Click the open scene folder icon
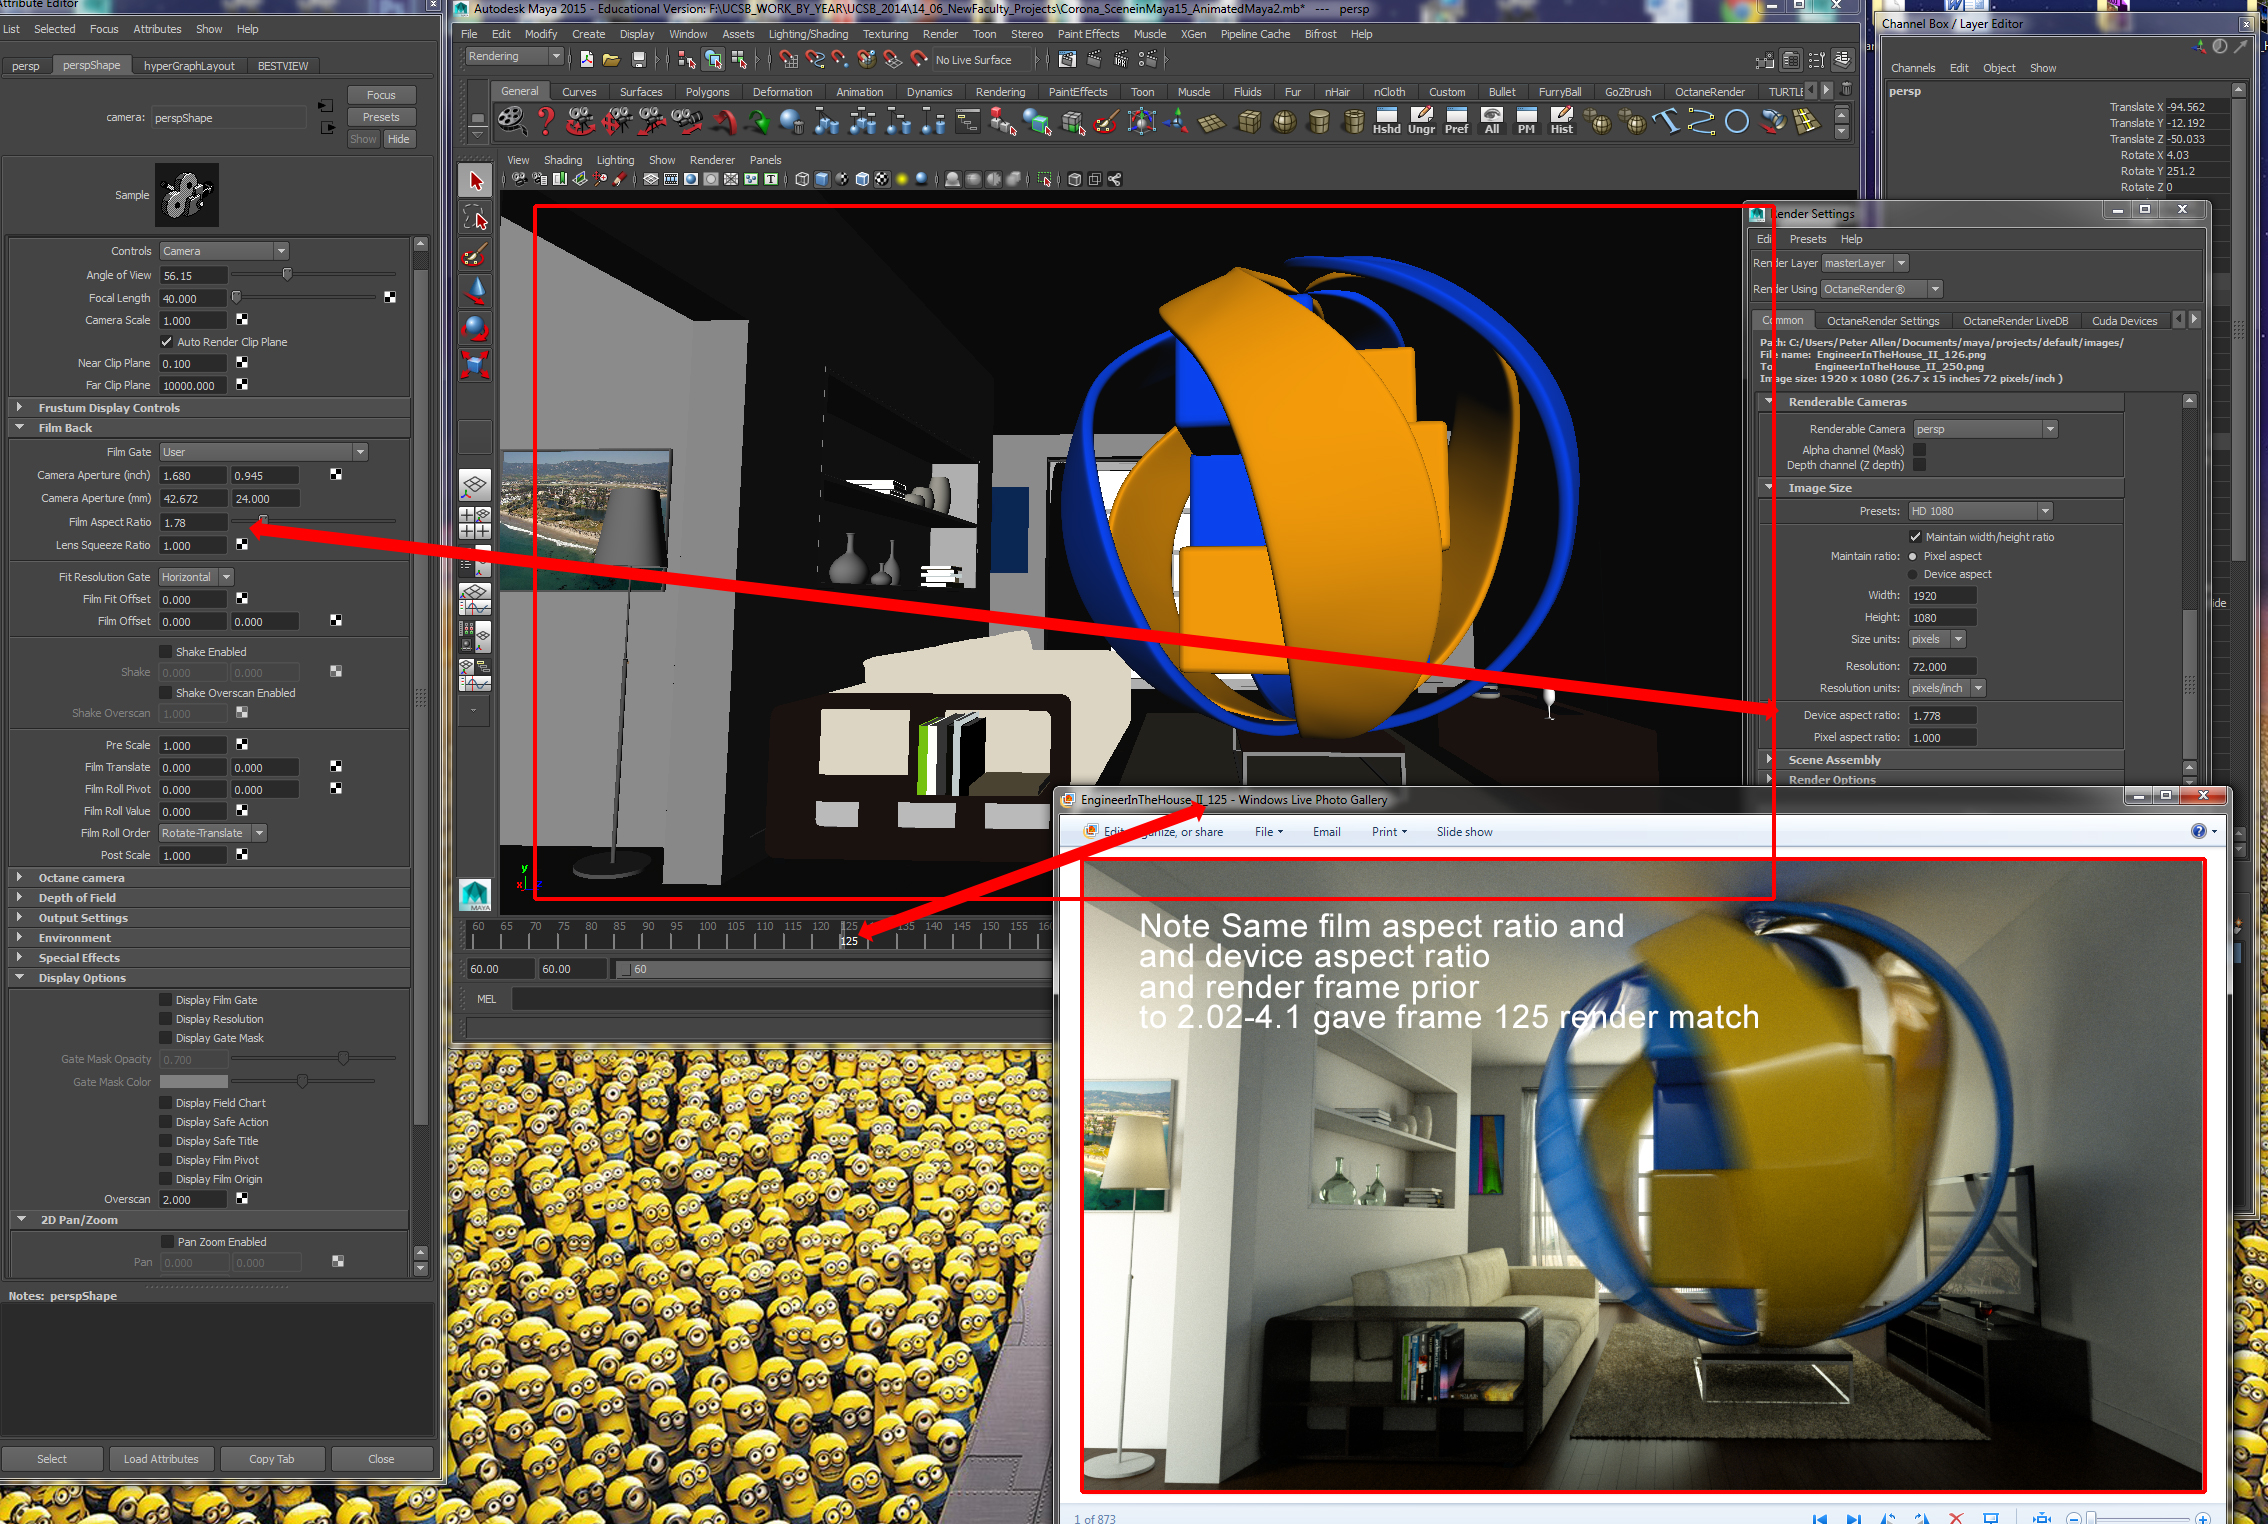Viewport: 2268px width, 1524px height. [611, 60]
